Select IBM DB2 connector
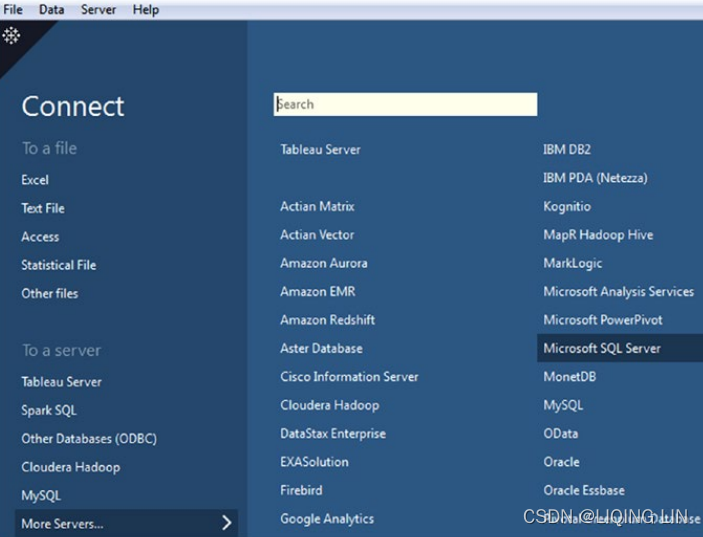 click(x=567, y=150)
